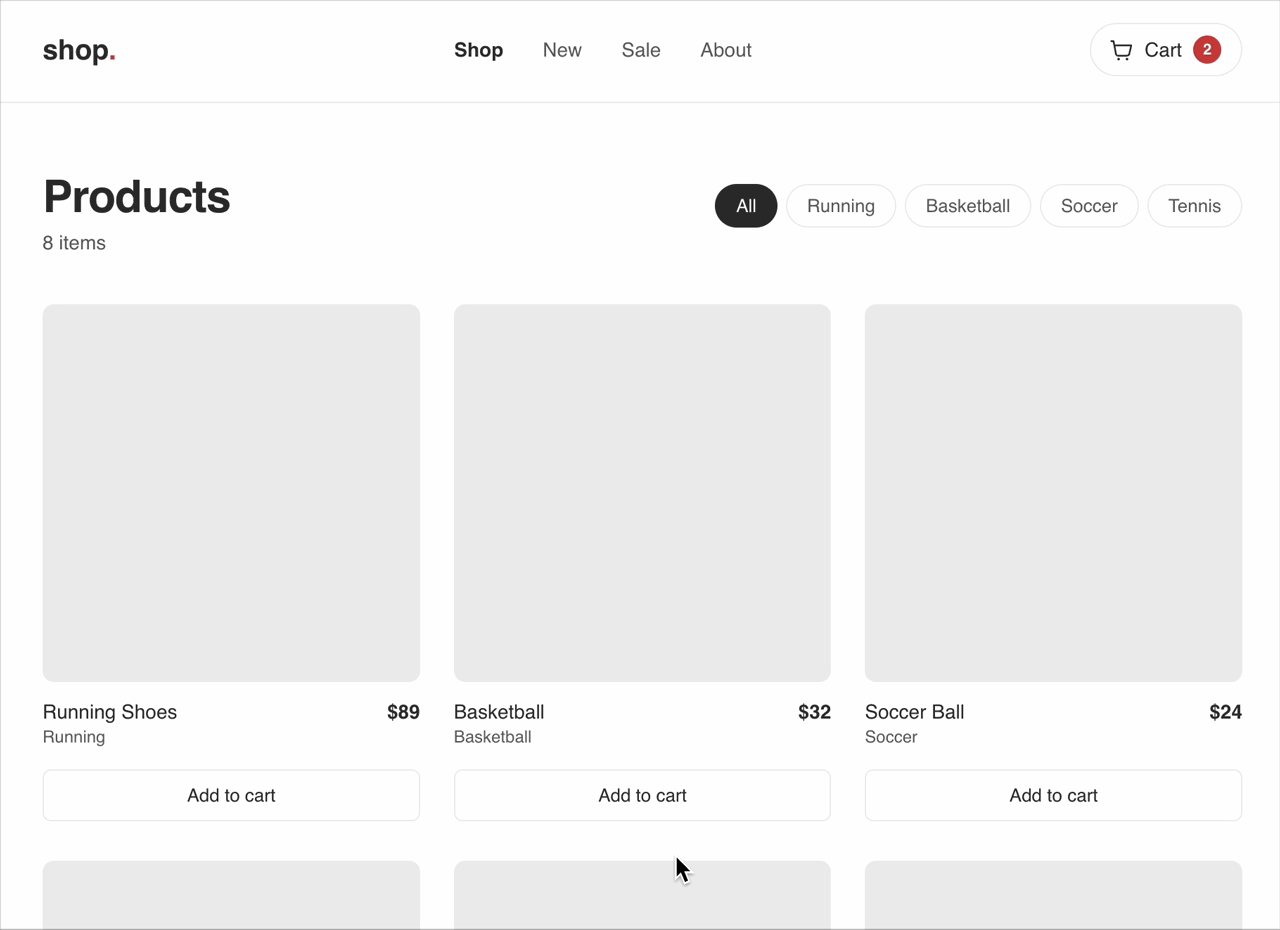Open the New navigation link
The image size is (1280, 930).
click(x=562, y=50)
